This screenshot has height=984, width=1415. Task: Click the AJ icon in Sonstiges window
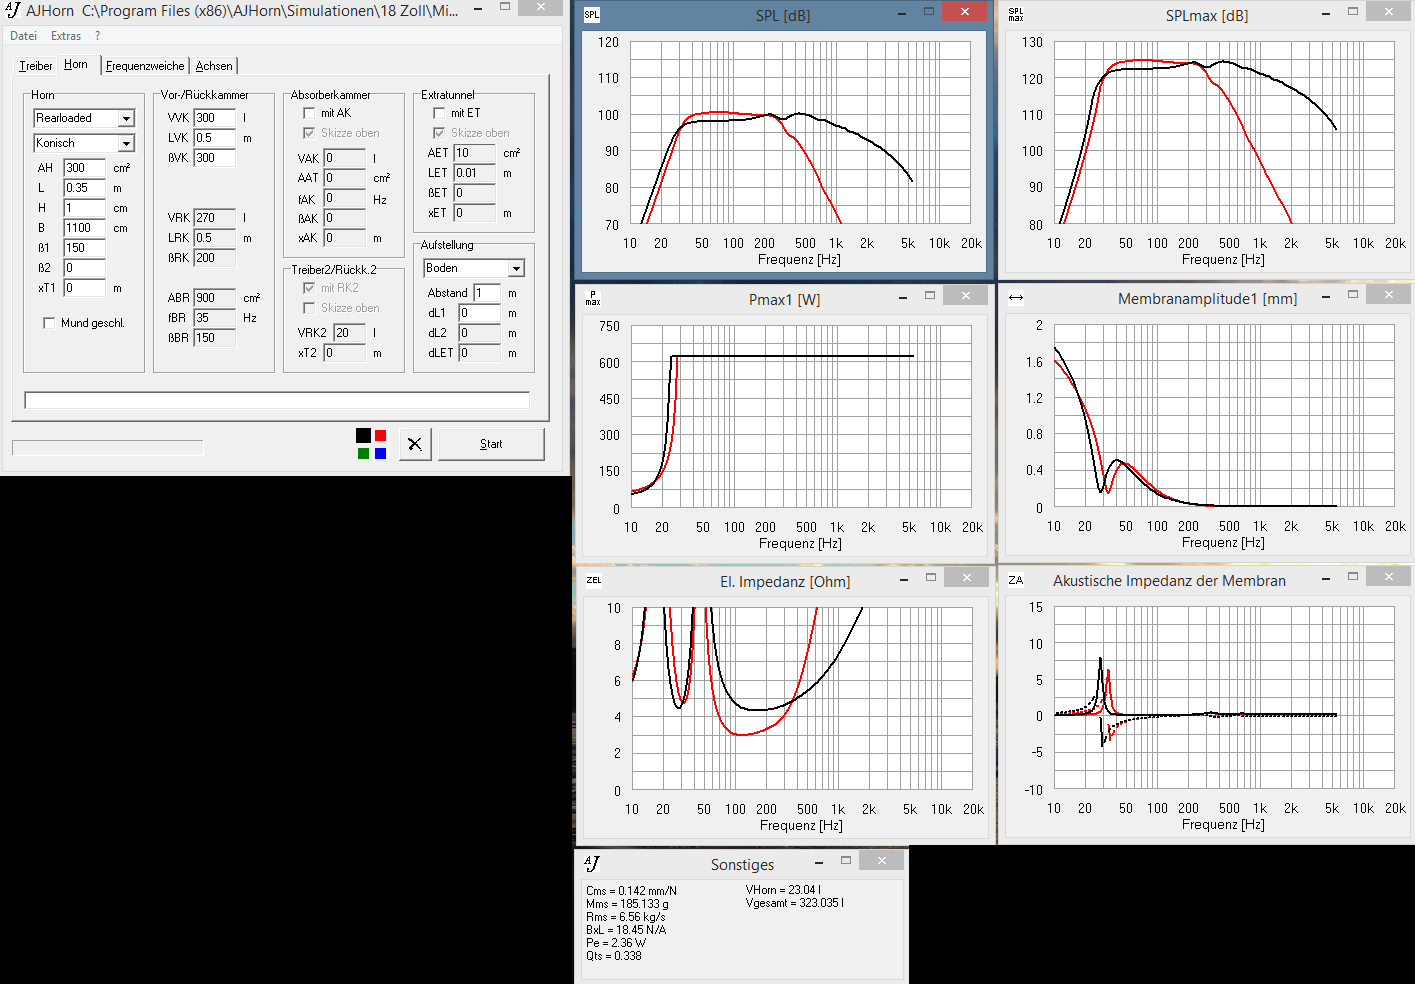tap(592, 863)
